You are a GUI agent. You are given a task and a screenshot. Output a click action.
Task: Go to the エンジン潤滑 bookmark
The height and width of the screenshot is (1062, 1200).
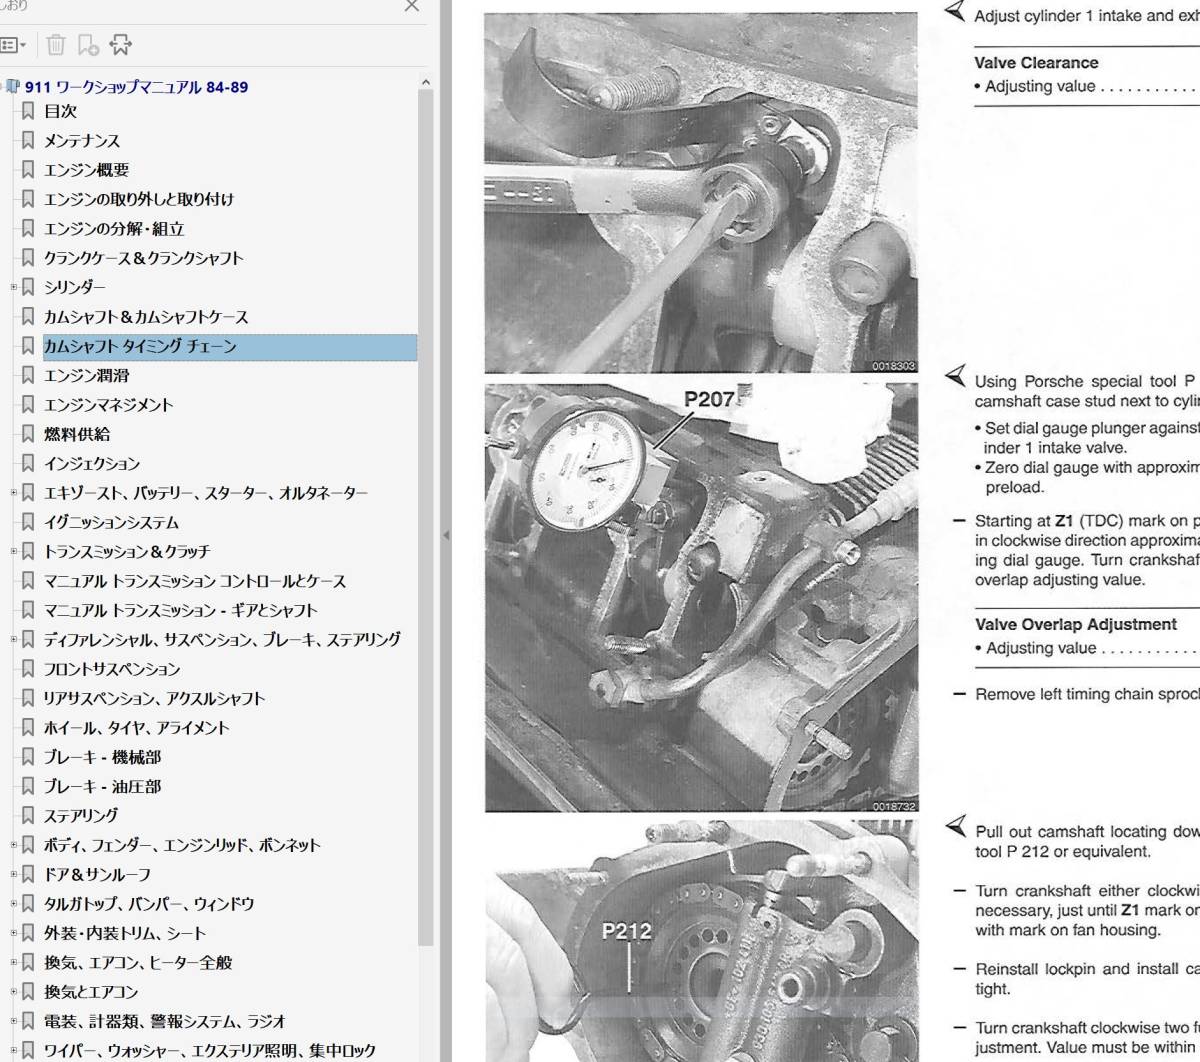pyautogui.click(x=86, y=375)
